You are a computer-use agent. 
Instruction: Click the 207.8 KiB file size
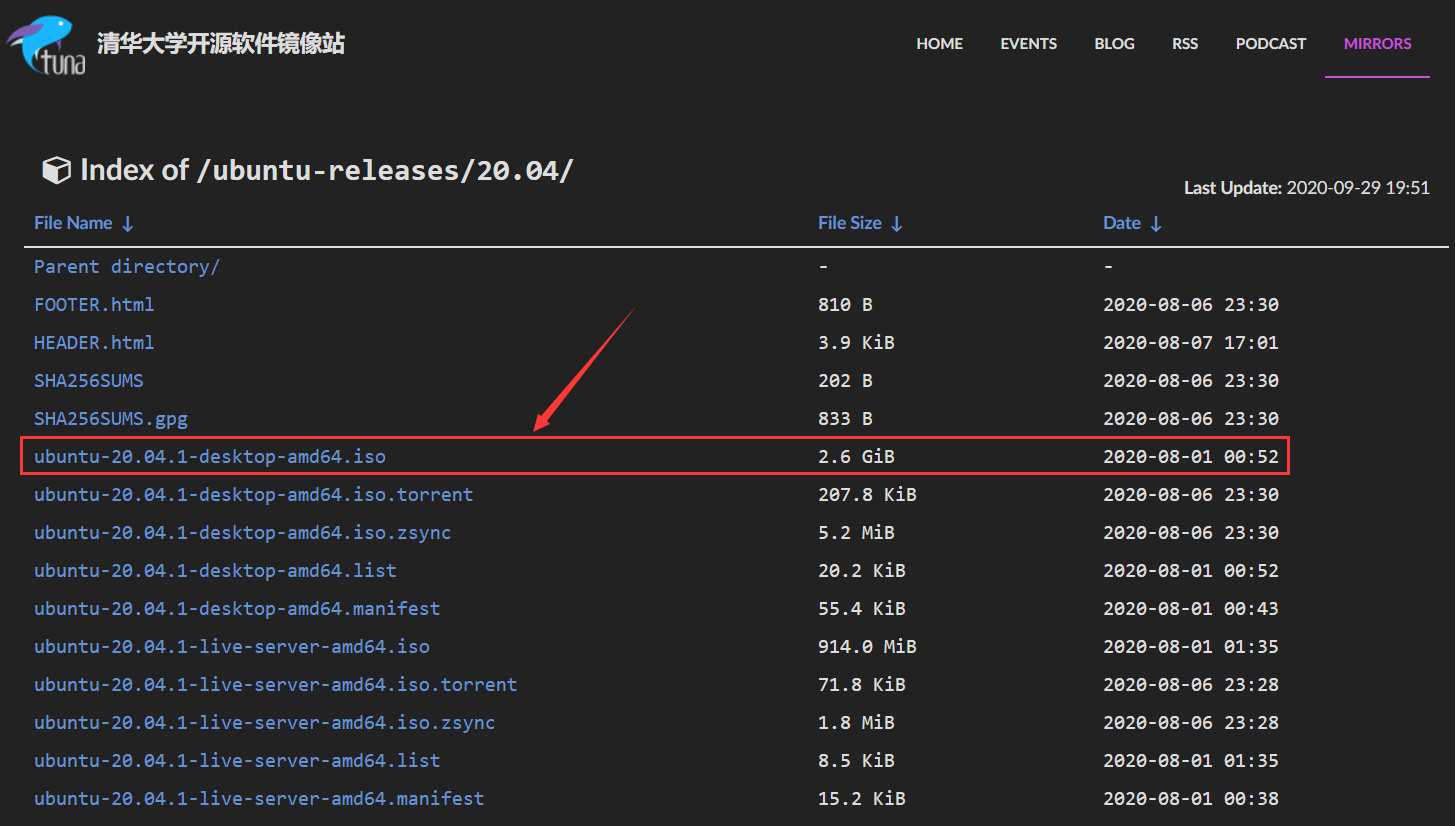pyautogui.click(x=867, y=495)
